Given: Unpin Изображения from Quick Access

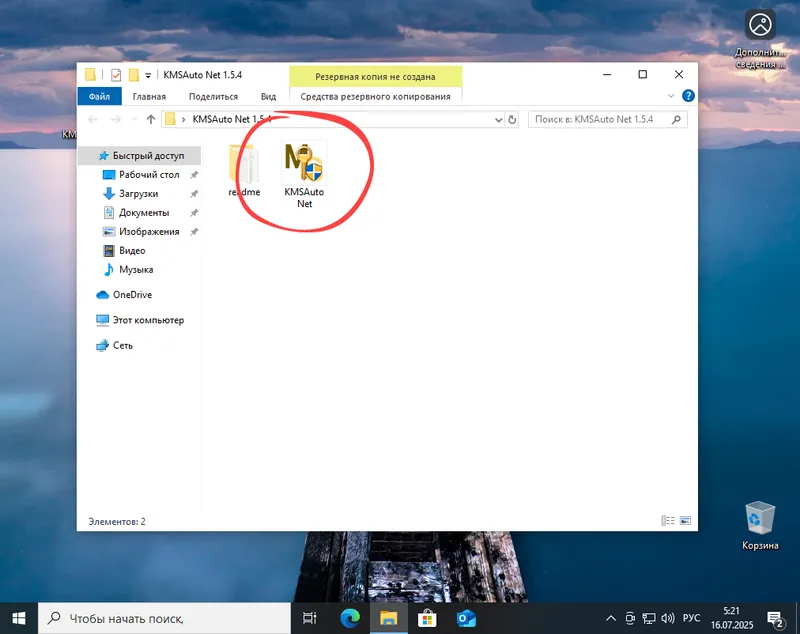Looking at the screenshot, I should tap(196, 231).
